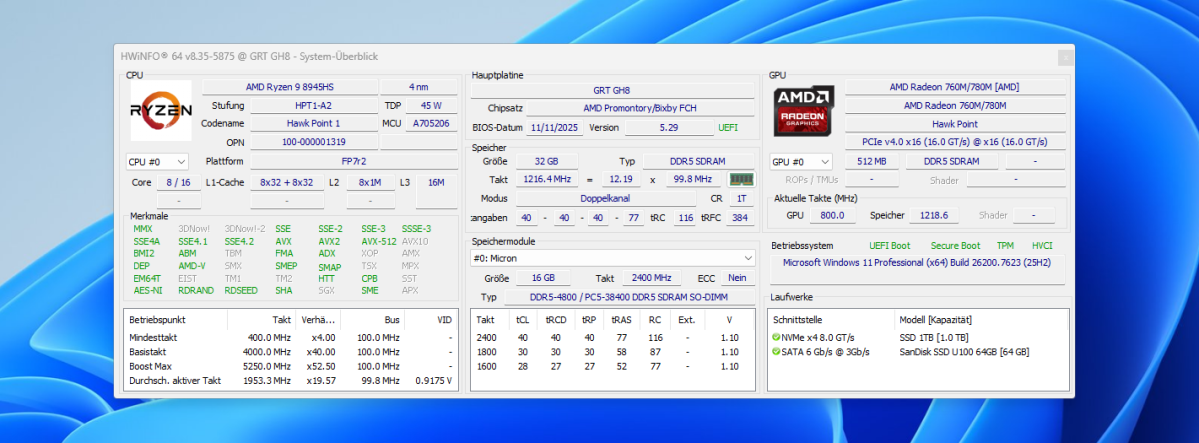The width and height of the screenshot is (1199, 443).
Task: Click the 'Hawk Point 1' codename value
Action: (x=314, y=123)
